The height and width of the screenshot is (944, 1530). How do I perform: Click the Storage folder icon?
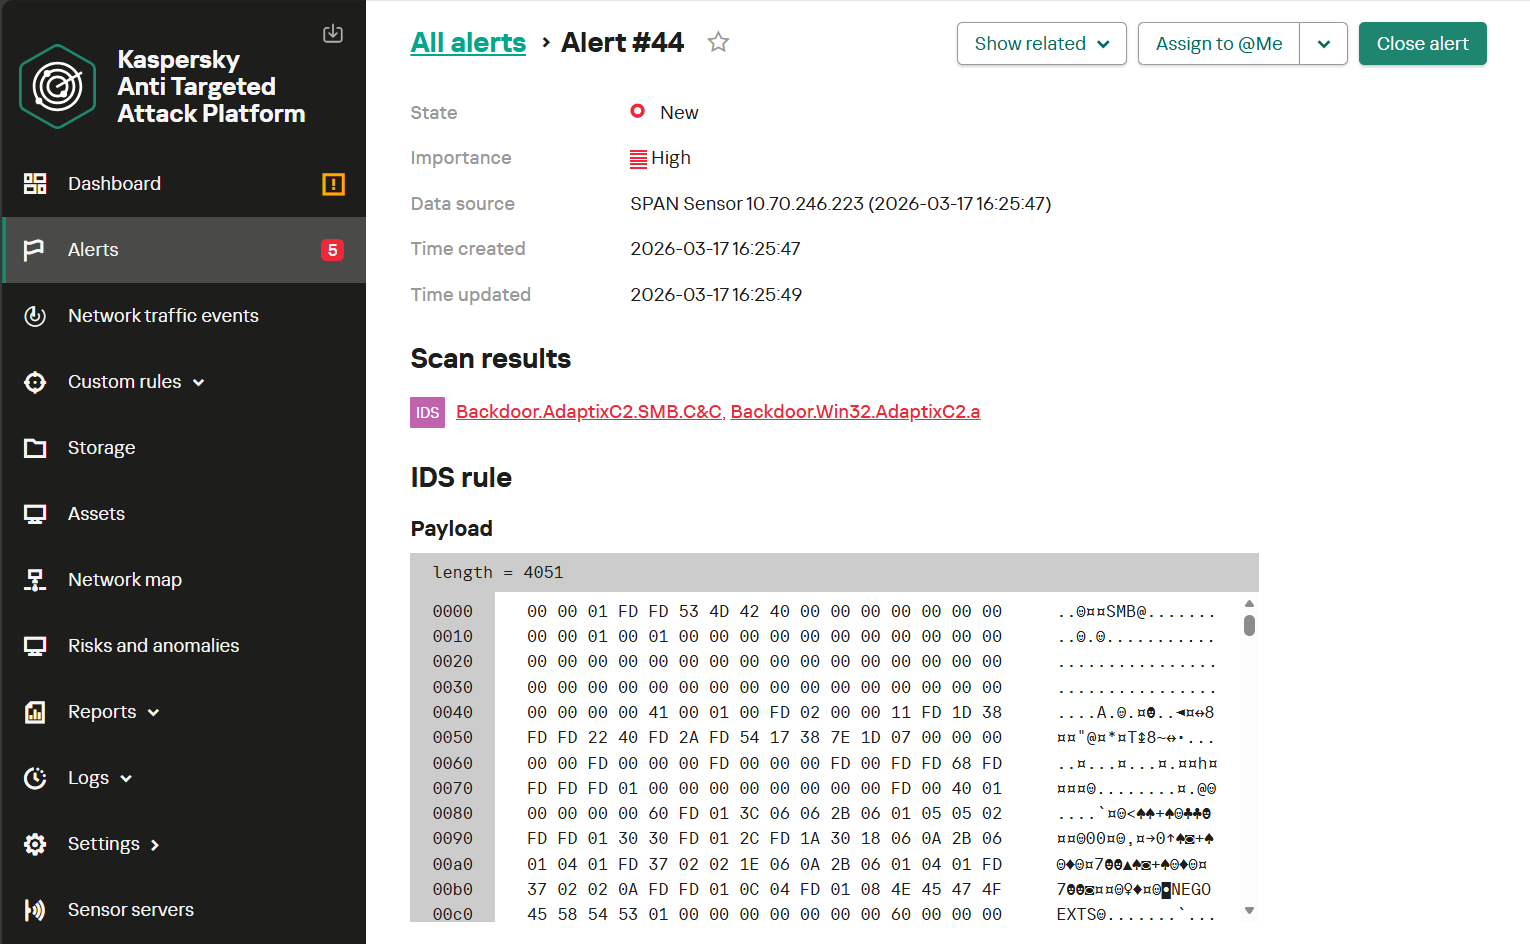point(35,448)
